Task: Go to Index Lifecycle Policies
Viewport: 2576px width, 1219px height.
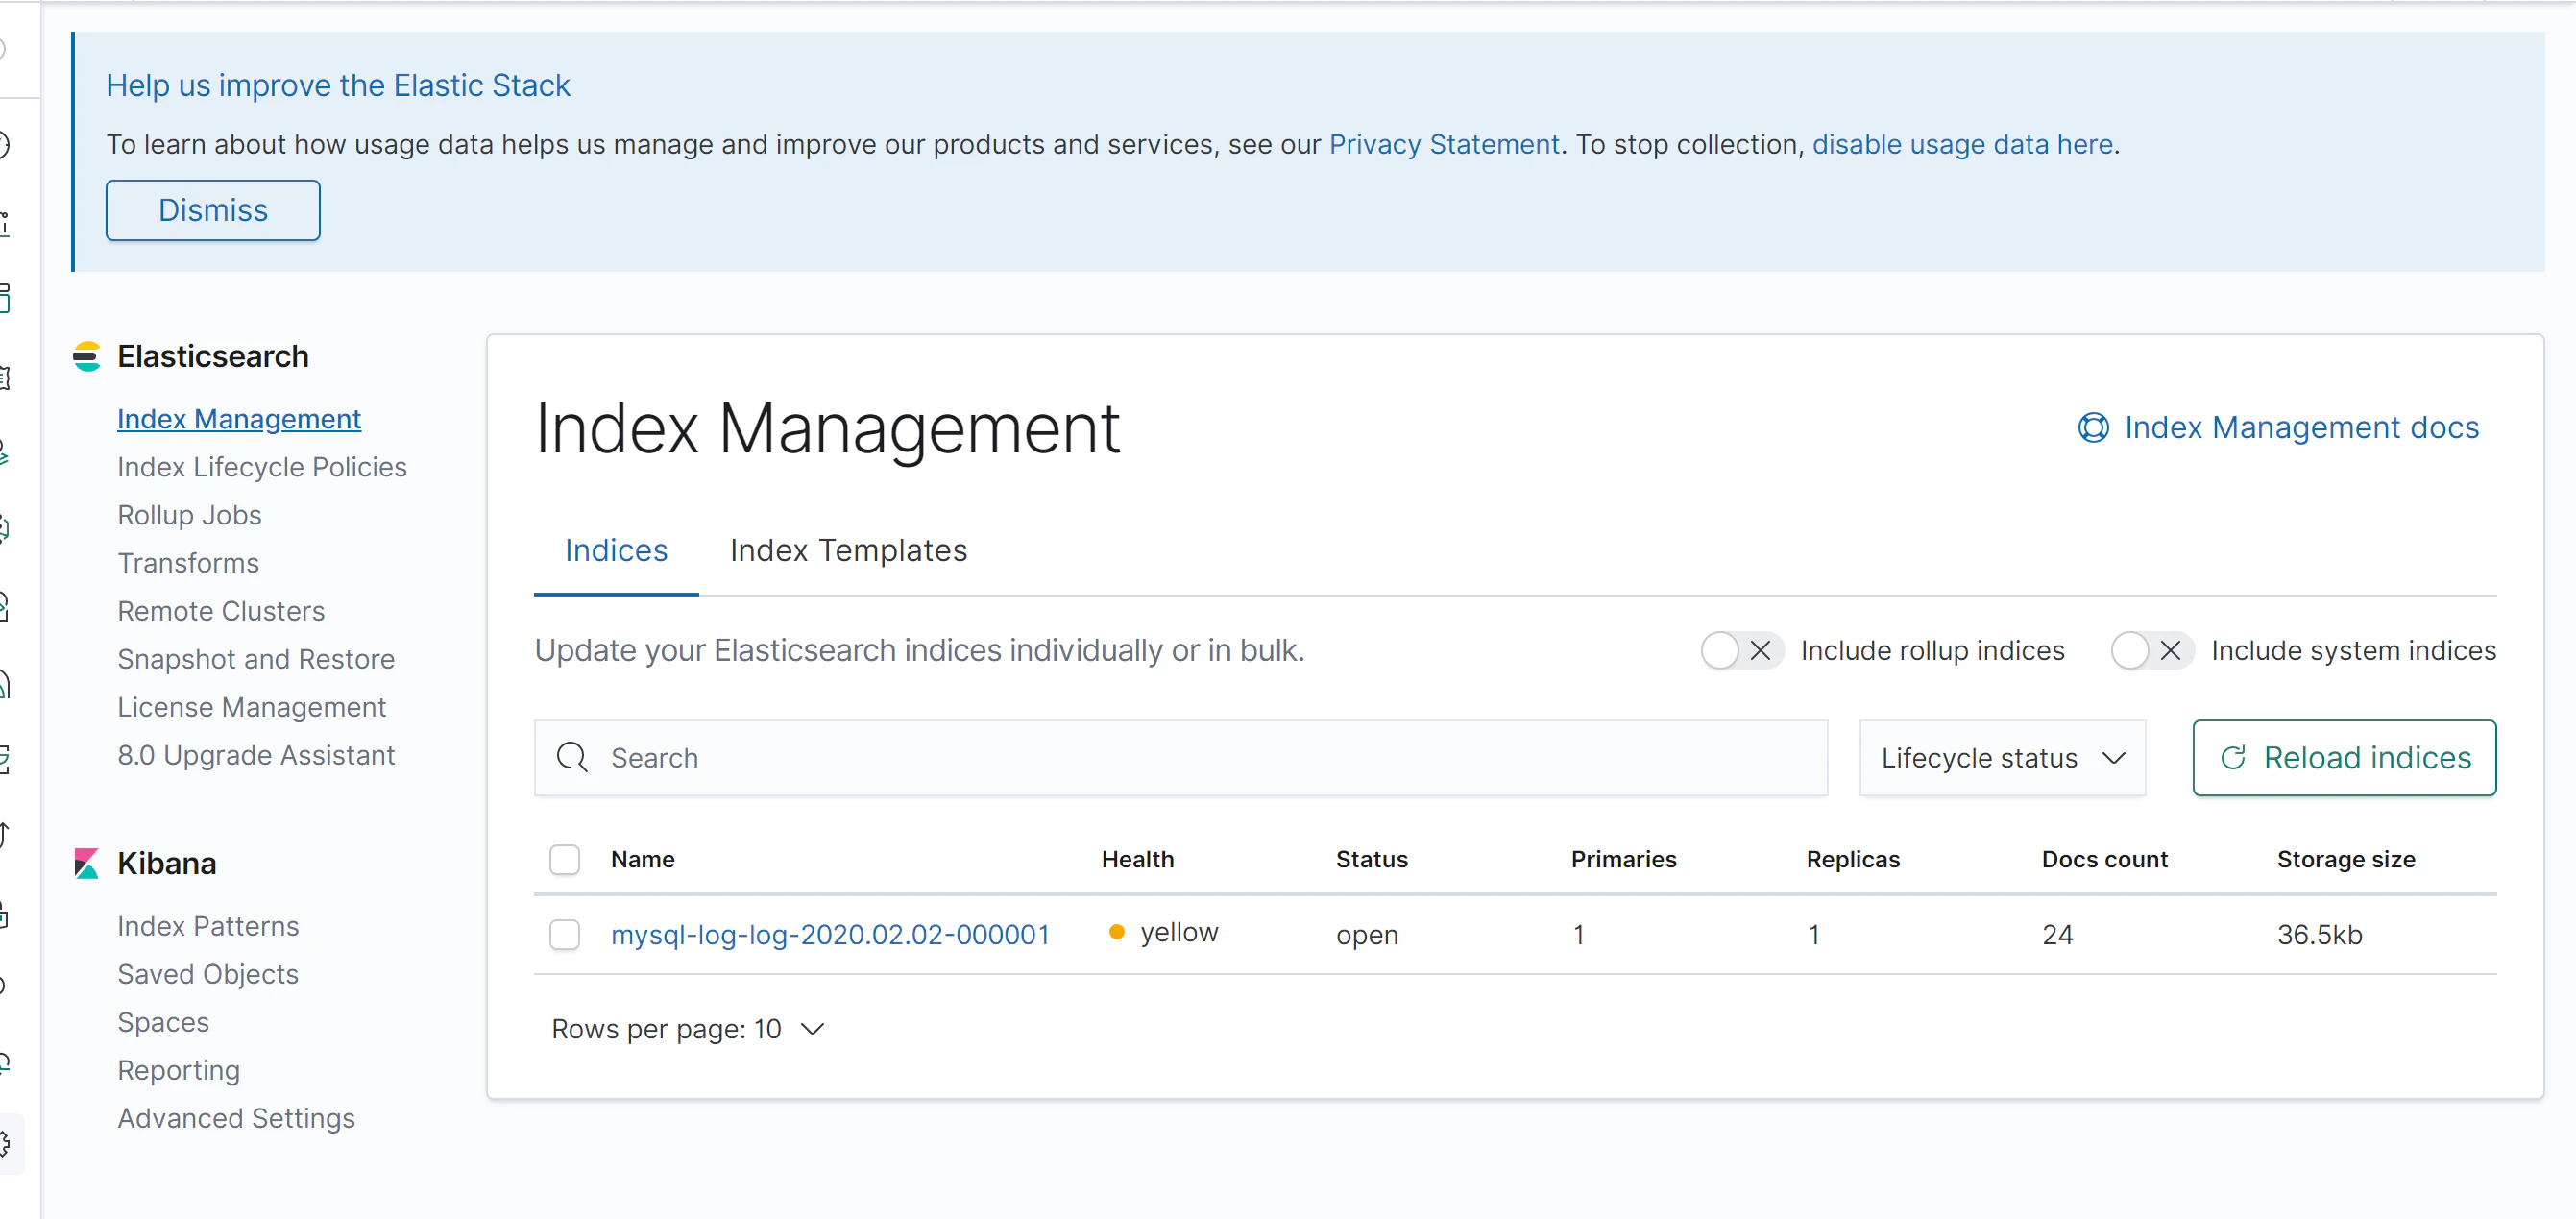Action: [x=262, y=467]
